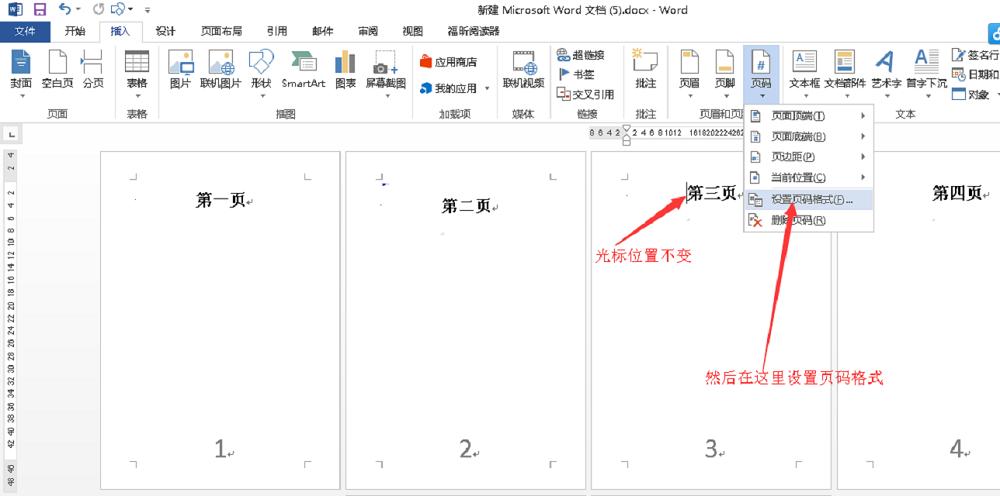Image resolution: width=1000 pixels, height=496 pixels.
Task: Open the Undo history dropdown arrow
Action: tap(78, 10)
